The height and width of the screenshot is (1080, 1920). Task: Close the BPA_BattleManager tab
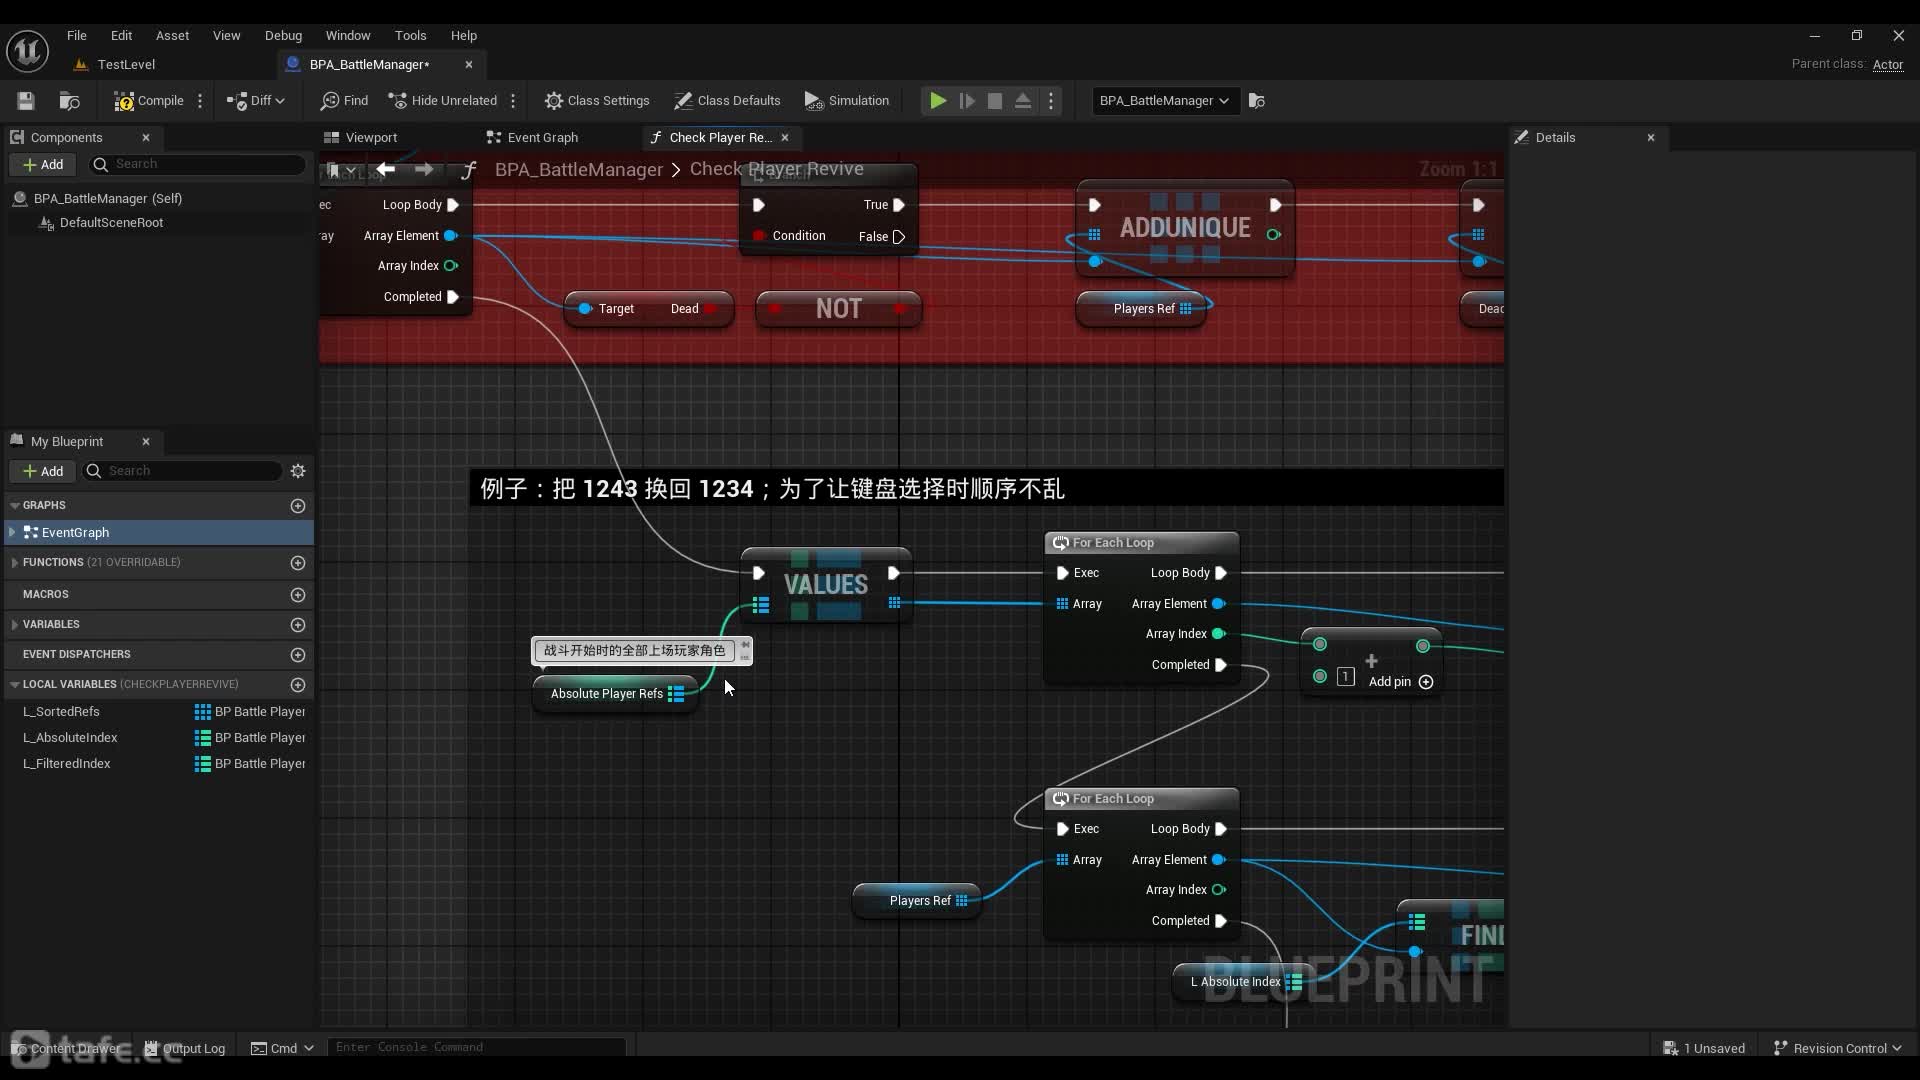click(x=469, y=64)
